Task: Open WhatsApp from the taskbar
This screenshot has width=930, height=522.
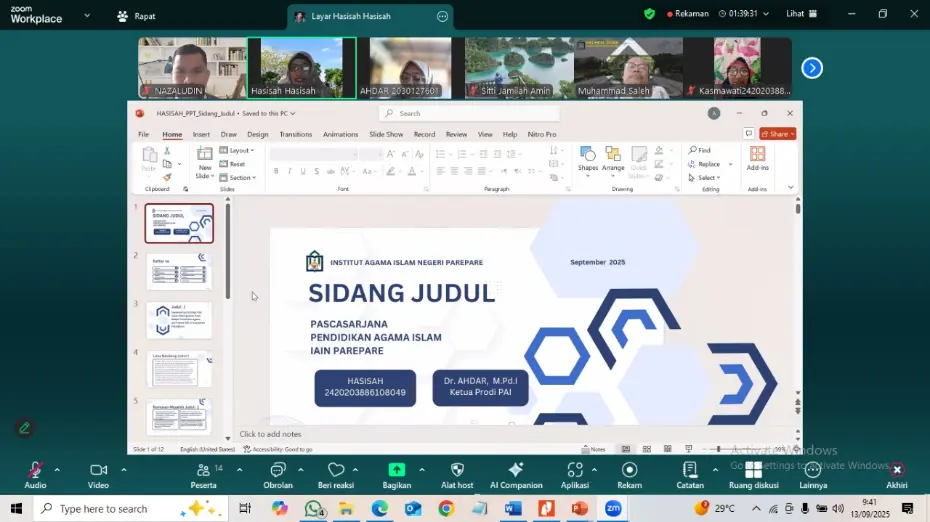Action: (x=313, y=508)
